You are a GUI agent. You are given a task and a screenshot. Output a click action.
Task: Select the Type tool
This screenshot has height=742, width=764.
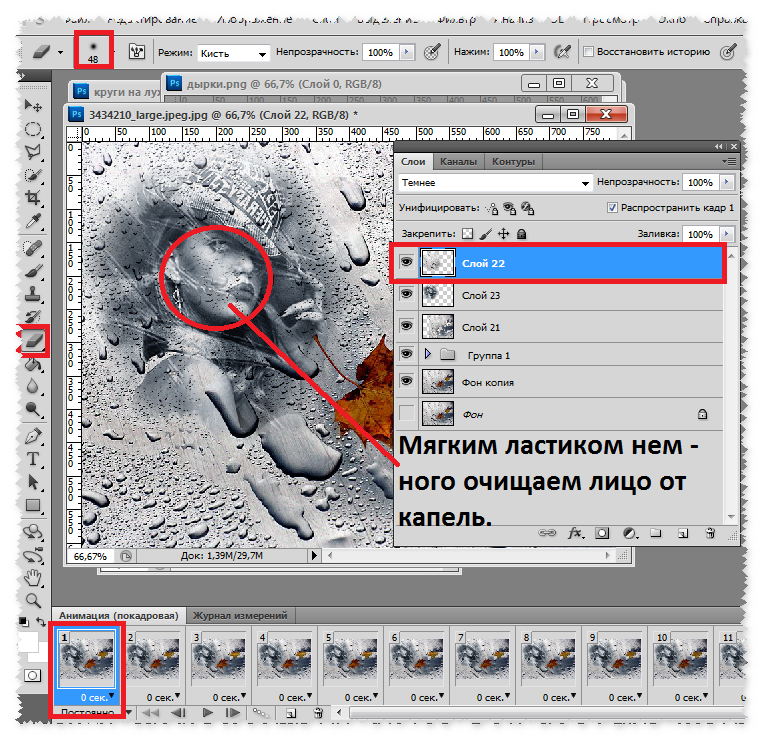(33, 459)
